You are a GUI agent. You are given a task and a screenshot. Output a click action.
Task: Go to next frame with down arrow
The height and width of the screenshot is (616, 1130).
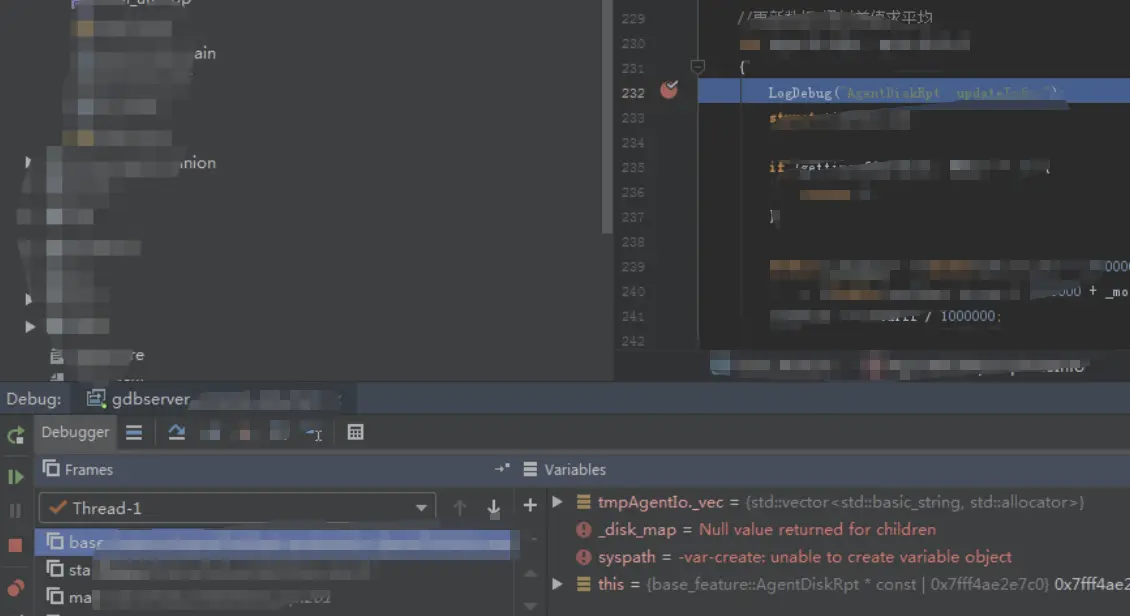click(494, 508)
